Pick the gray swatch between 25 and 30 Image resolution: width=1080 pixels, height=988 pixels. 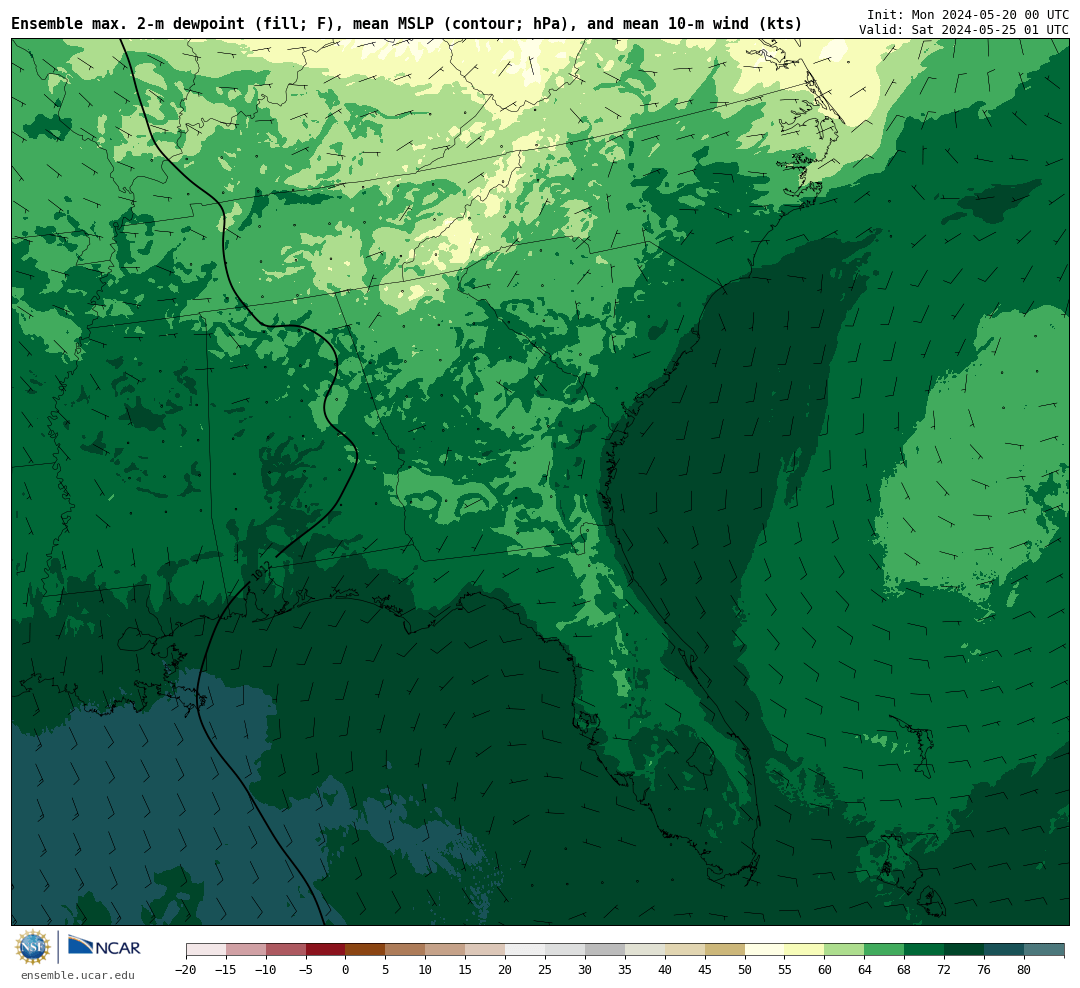565,949
